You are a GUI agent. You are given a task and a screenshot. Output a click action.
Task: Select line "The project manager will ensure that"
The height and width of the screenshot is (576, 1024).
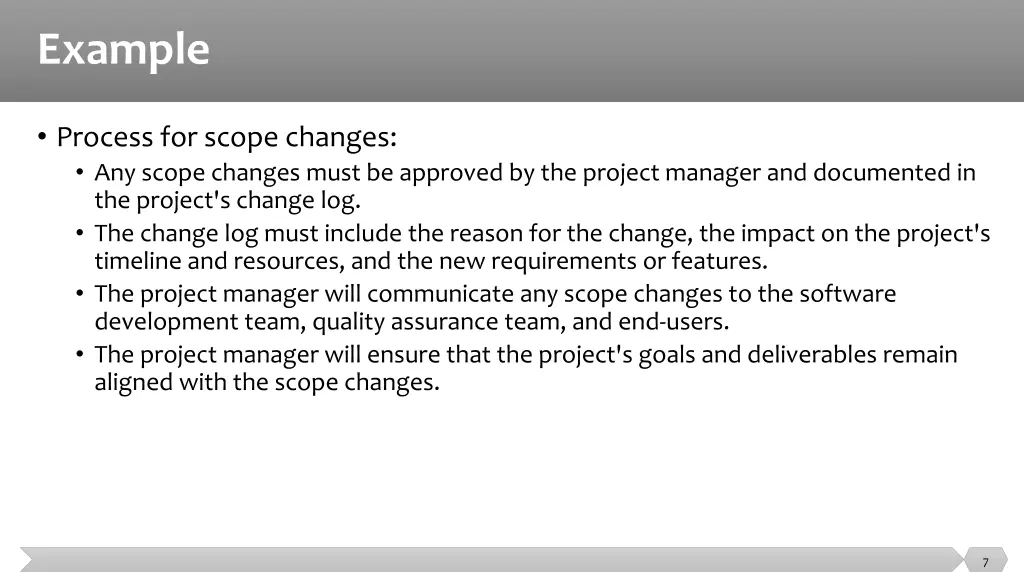(526, 355)
